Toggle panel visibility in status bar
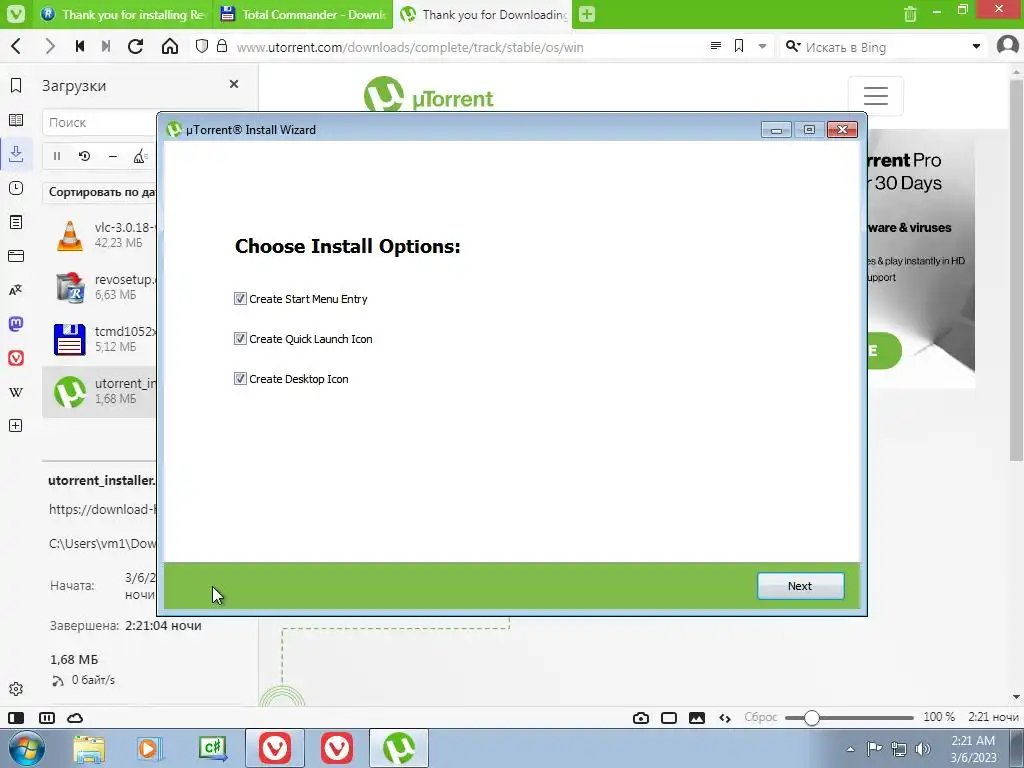1024x768 pixels. click(x=16, y=718)
